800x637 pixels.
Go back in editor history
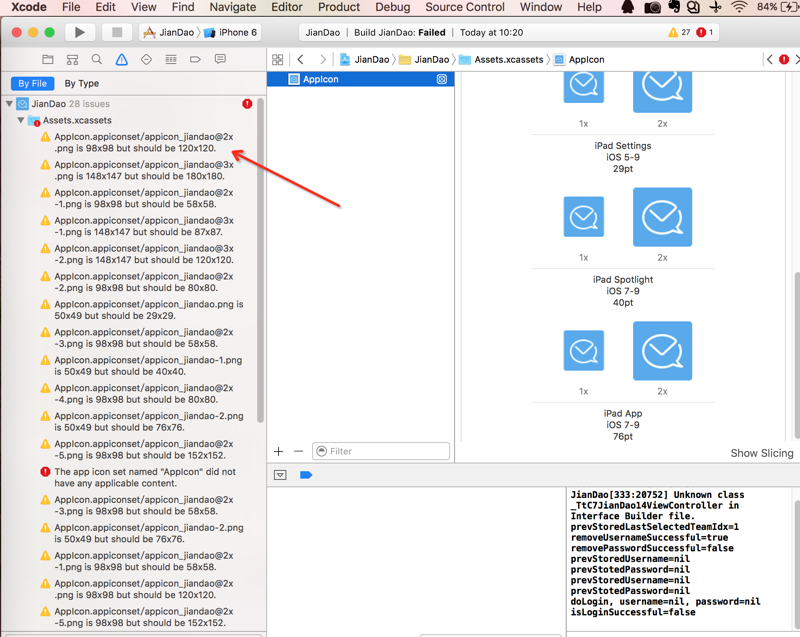(301, 60)
